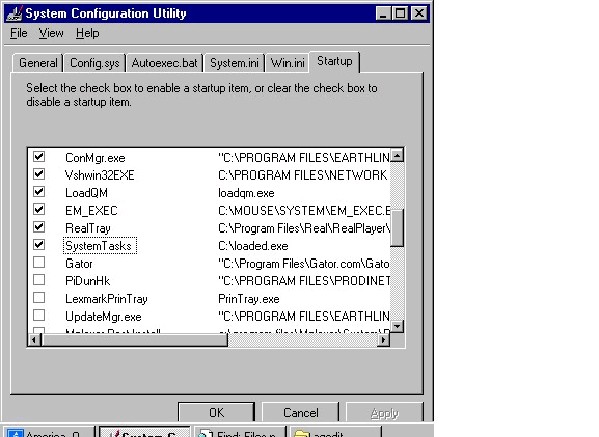Screen dimensions: 599x437
Task: Select the LoadQM entry name
Action: pyautogui.click(x=86, y=193)
